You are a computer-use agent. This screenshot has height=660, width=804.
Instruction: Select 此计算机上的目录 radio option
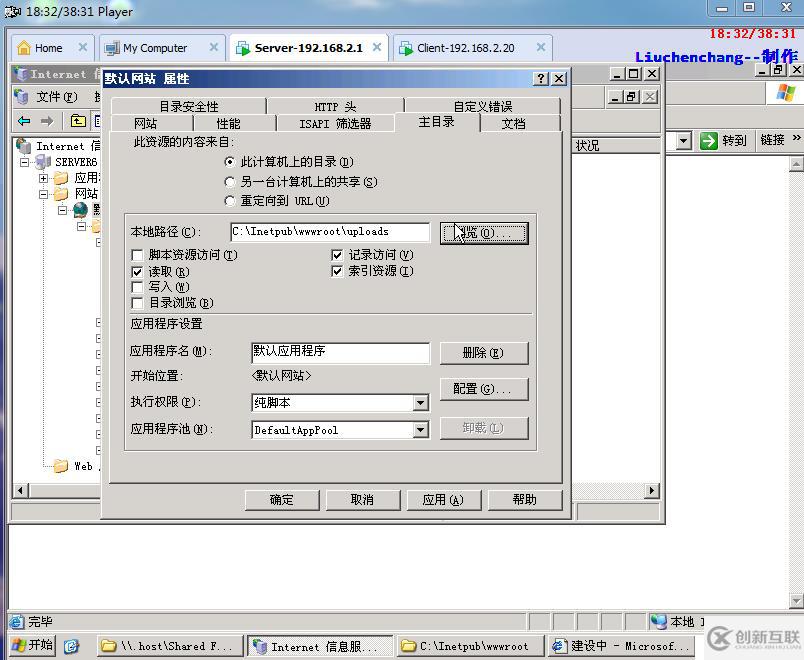(230, 162)
